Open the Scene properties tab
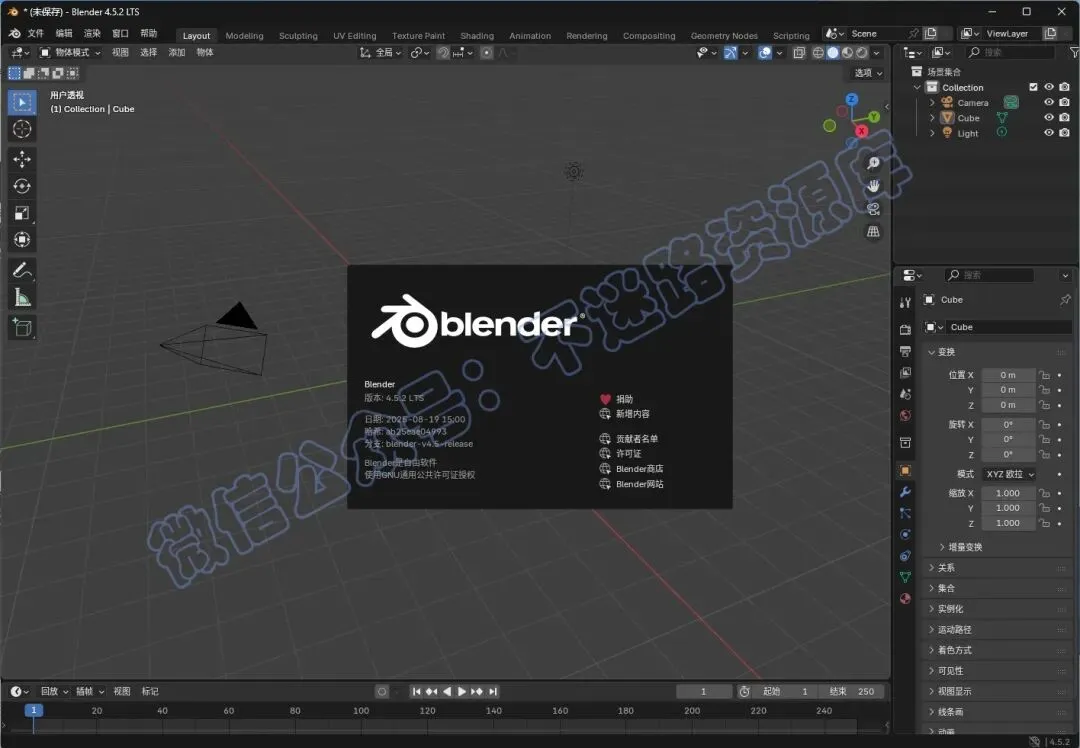The height and width of the screenshot is (748, 1080). (x=905, y=394)
